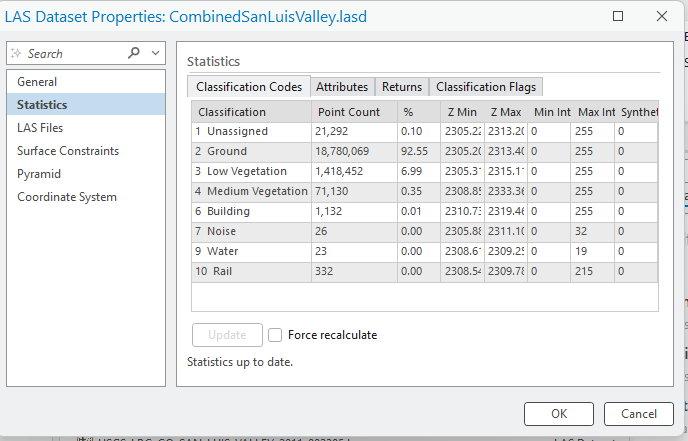Screen dimensions: 688x441
Task: Close the dialog with the X icon
Action: pos(661,16)
